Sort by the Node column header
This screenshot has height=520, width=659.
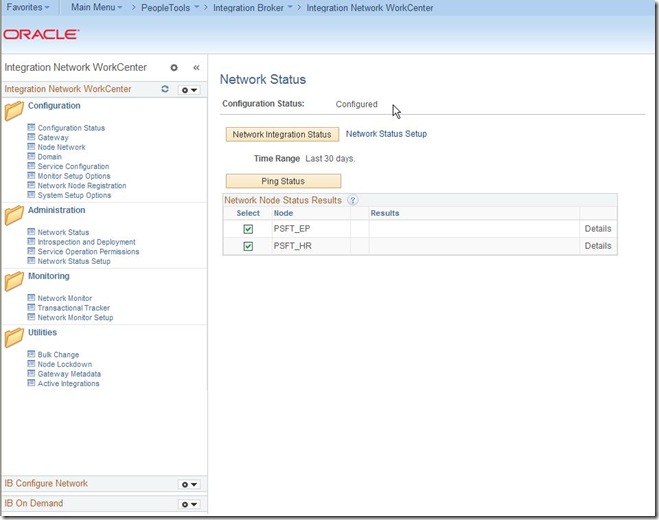pyautogui.click(x=283, y=213)
